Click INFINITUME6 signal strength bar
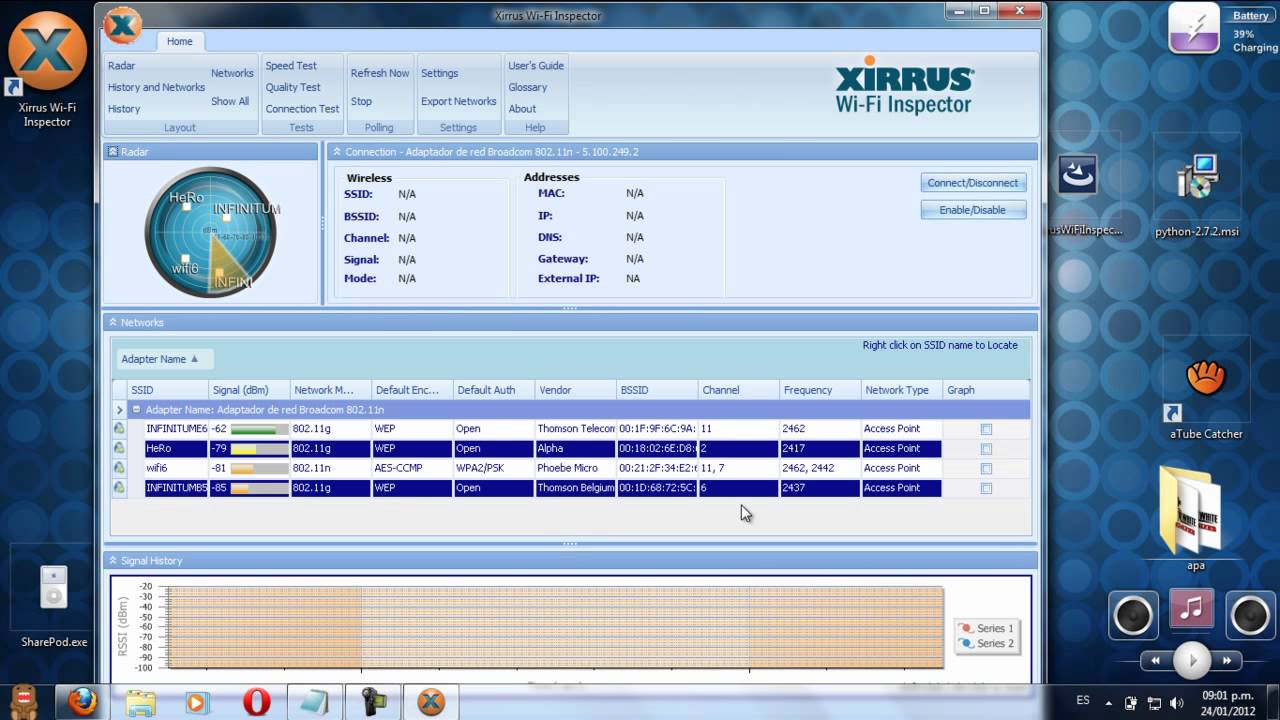The width and height of the screenshot is (1280, 720). tap(259, 429)
